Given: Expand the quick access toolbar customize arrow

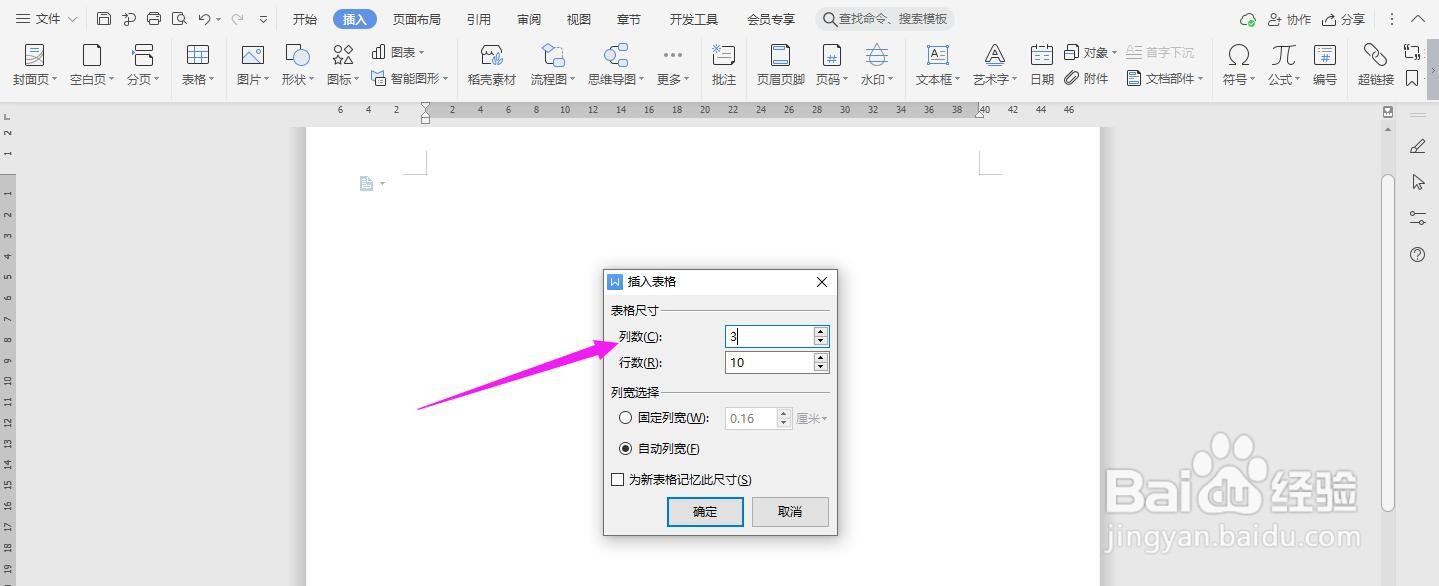Looking at the screenshot, I should [263, 19].
